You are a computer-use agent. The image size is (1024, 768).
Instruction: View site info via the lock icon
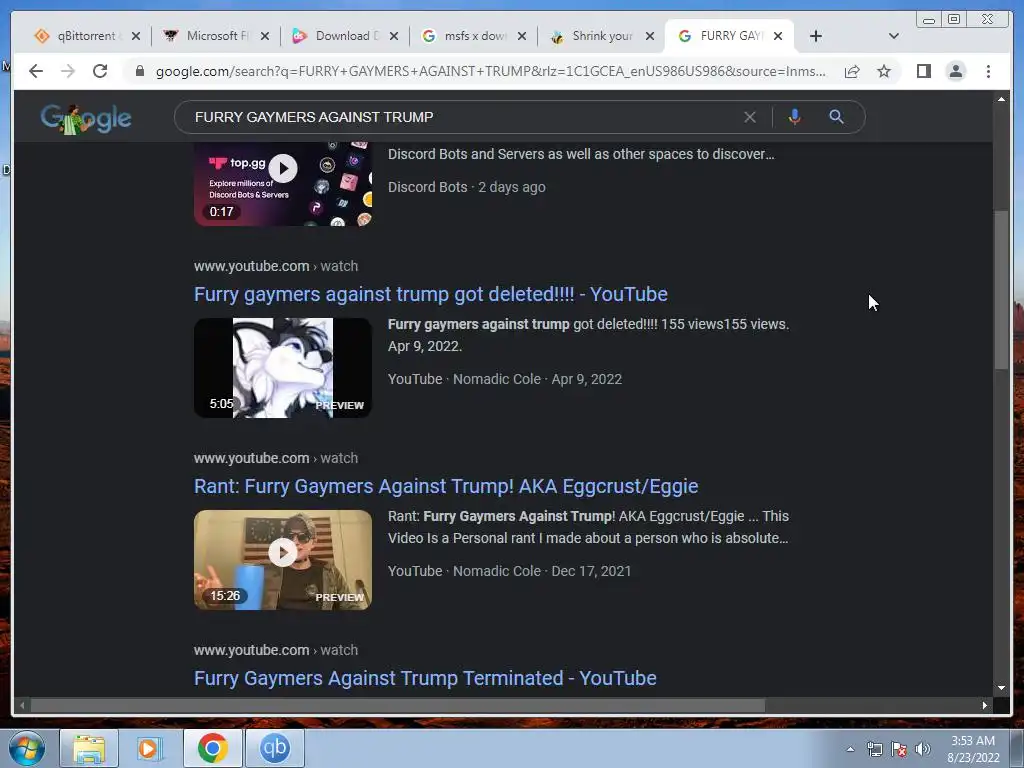[x=140, y=71]
